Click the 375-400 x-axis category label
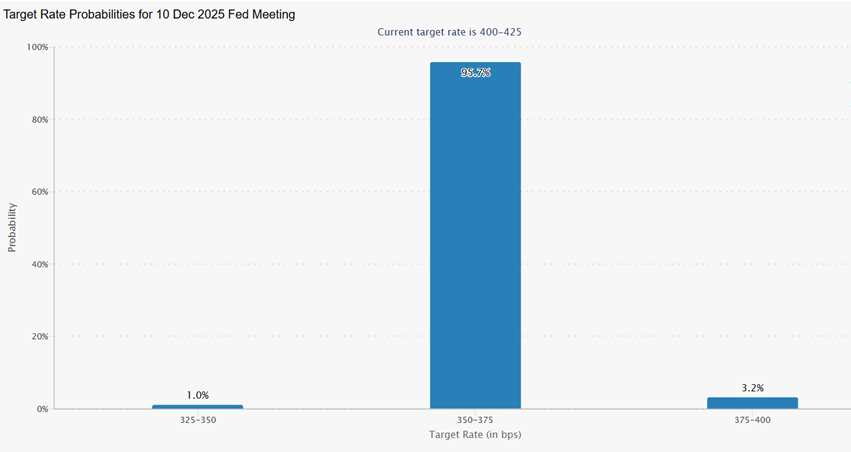The image size is (851, 452). pyautogui.click(x=752, y=420)
